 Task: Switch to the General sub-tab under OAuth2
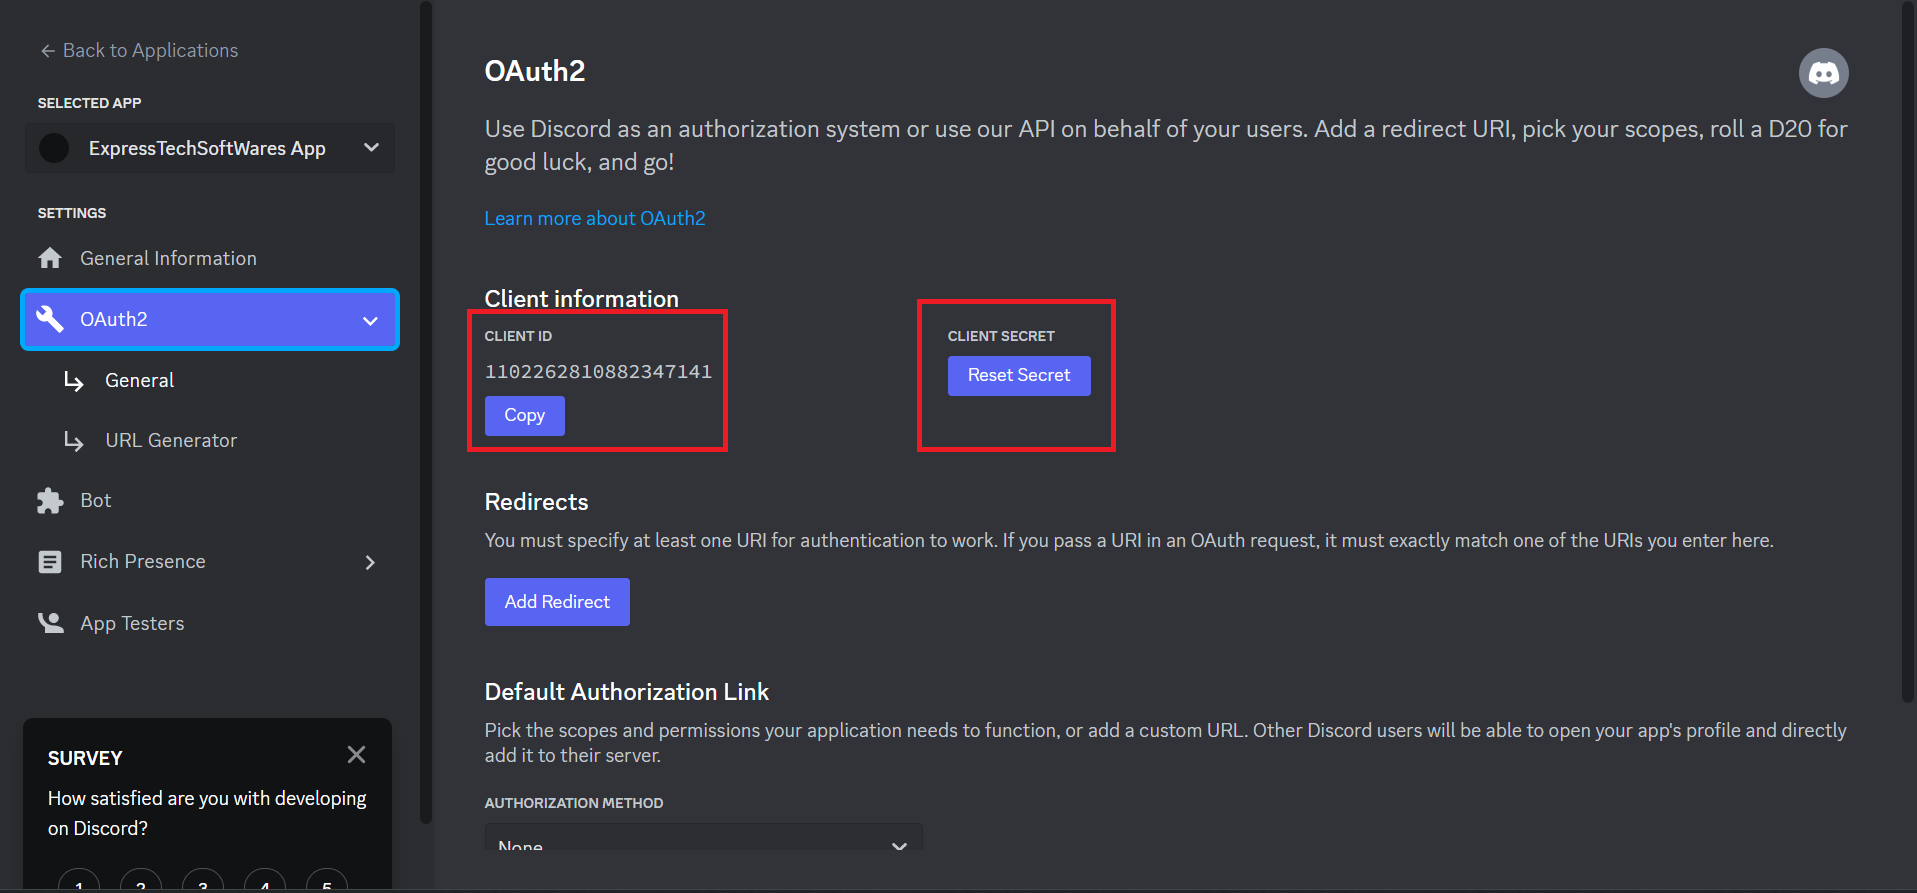coord(139,380)
